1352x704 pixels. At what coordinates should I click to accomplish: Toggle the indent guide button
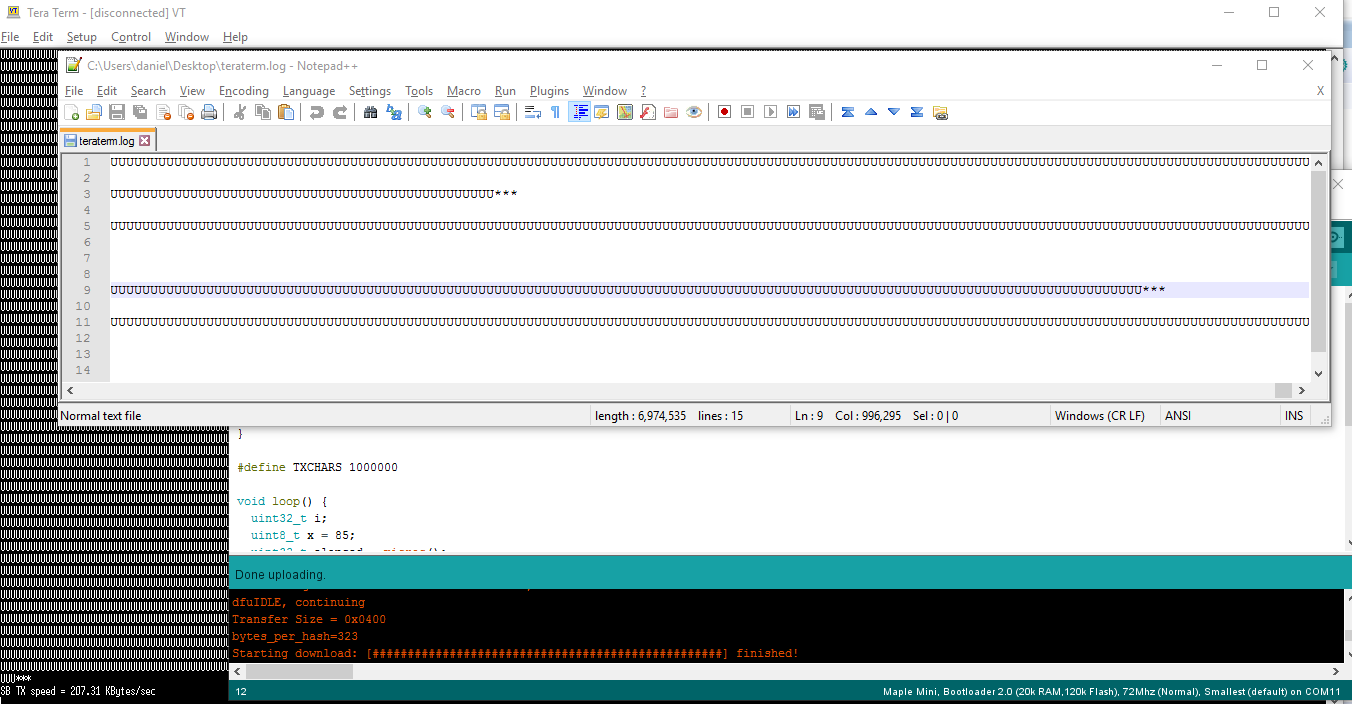[x=579, y=112]
